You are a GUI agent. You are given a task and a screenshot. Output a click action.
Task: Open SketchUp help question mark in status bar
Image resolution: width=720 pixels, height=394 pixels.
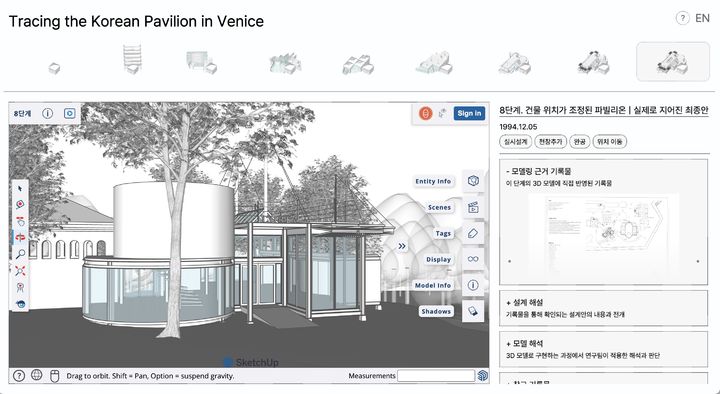pyautogui.click(x=18, y=376)
